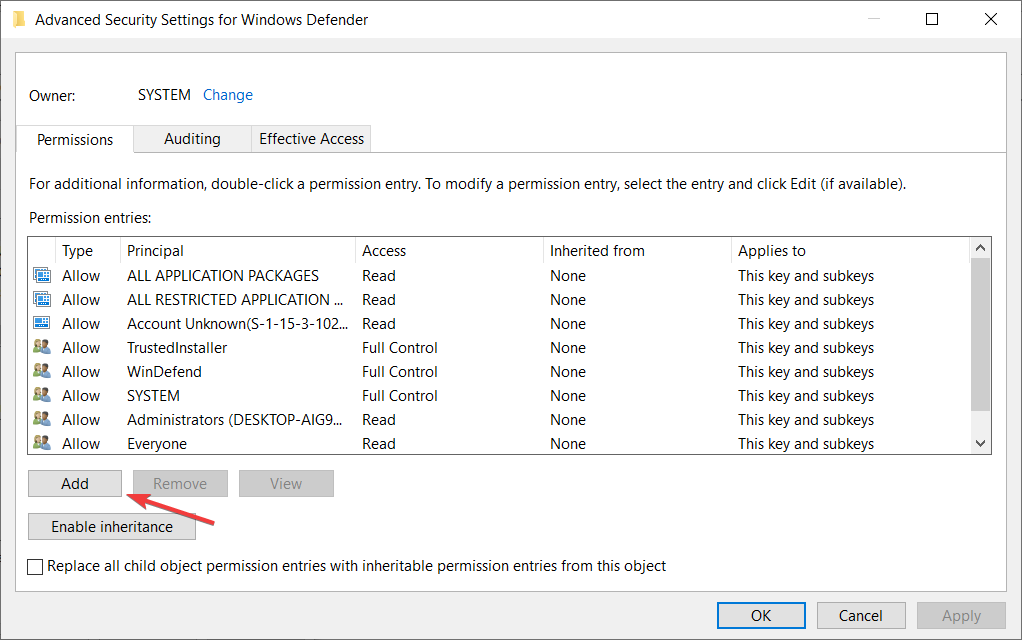The height and width of the screenshot is (640, 1022).
Task: Click the Account Unknown row icon
Action: coord(42,323)
